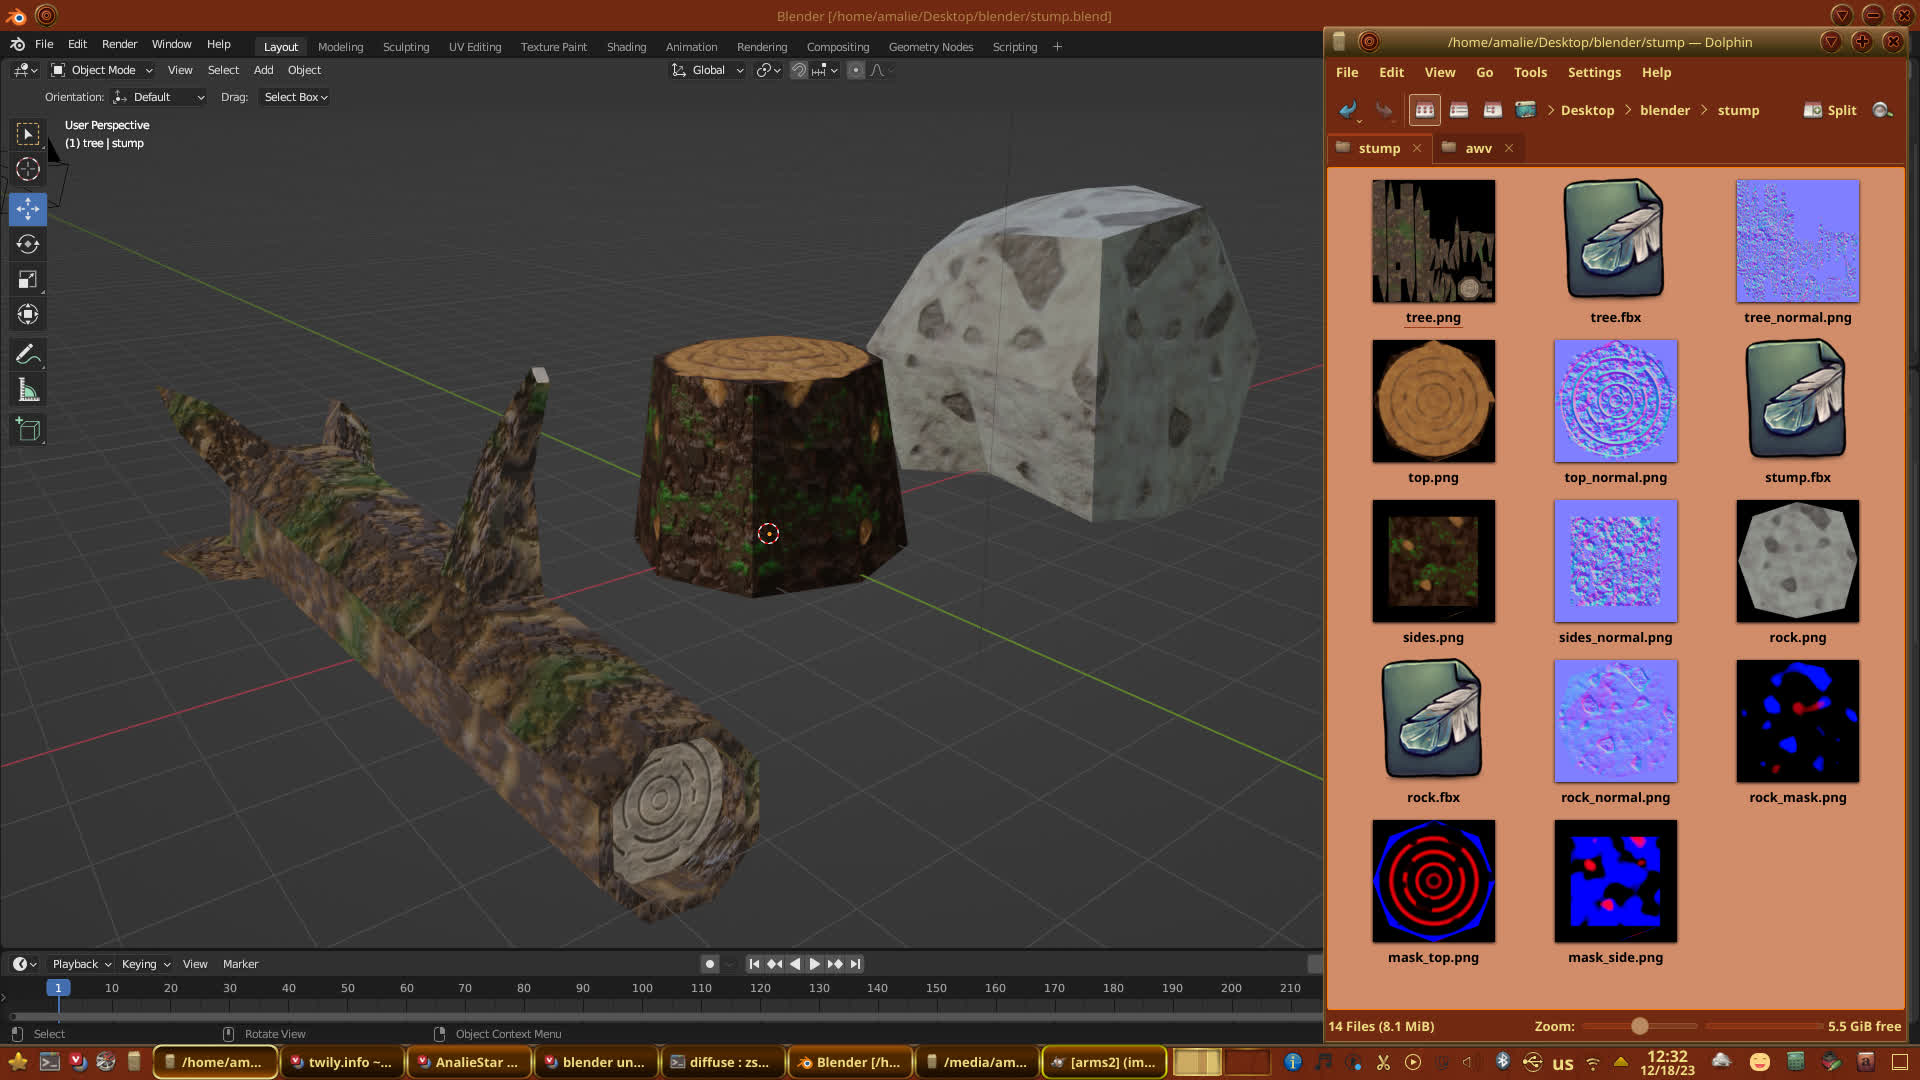
Task: Open the Object Mode dropdown
Action: click(103, 70)
